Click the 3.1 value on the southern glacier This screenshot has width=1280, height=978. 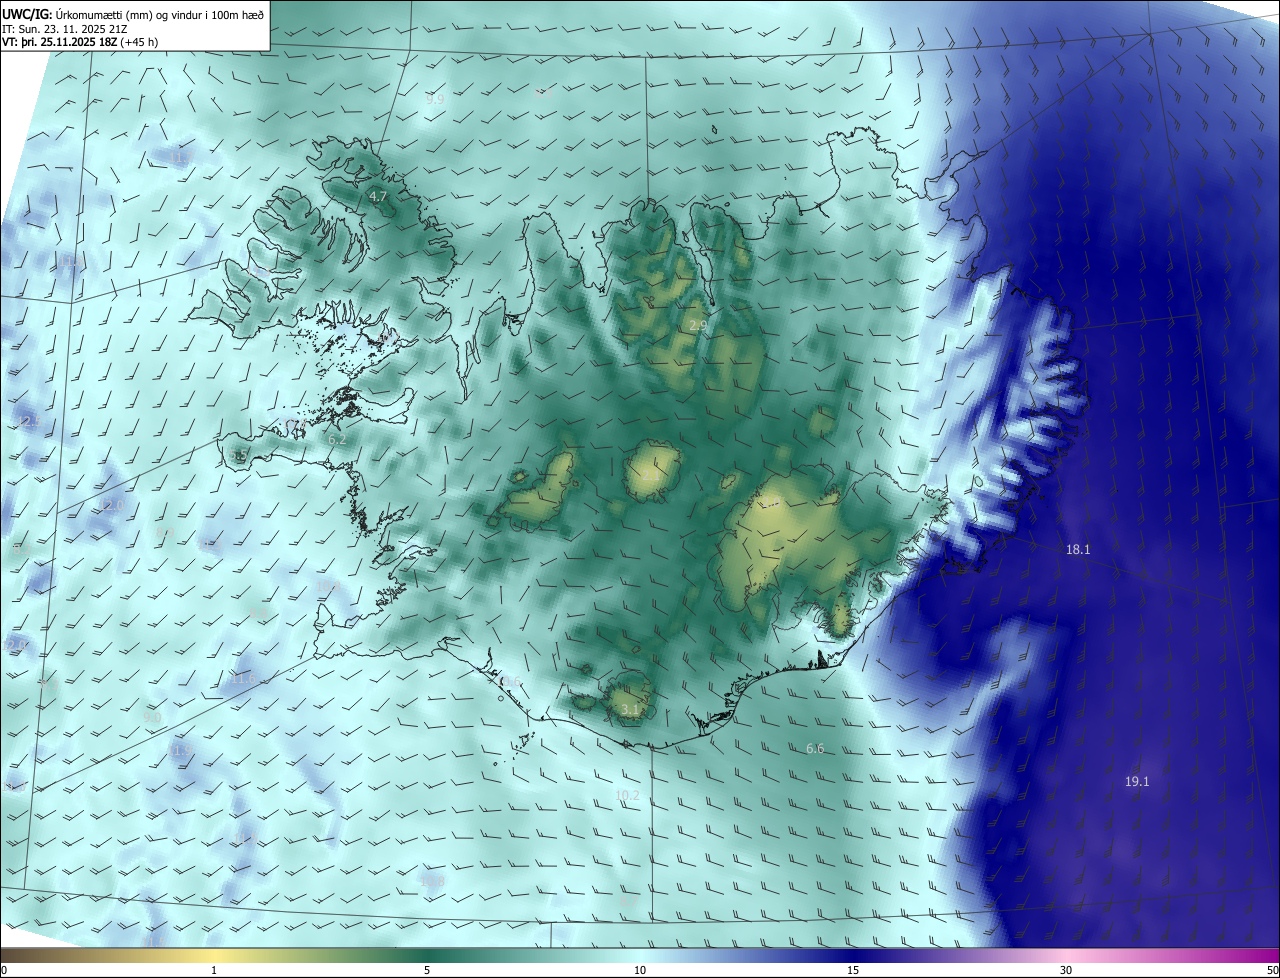click(x=630, y=710)
